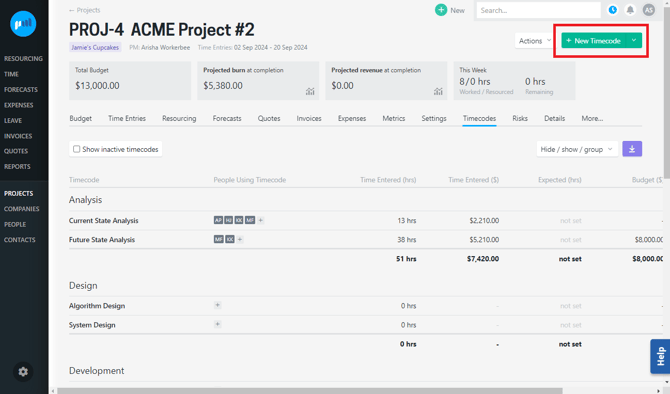
Task: Open the Projected revenue chart icon
Action: (x=438, y=91)
